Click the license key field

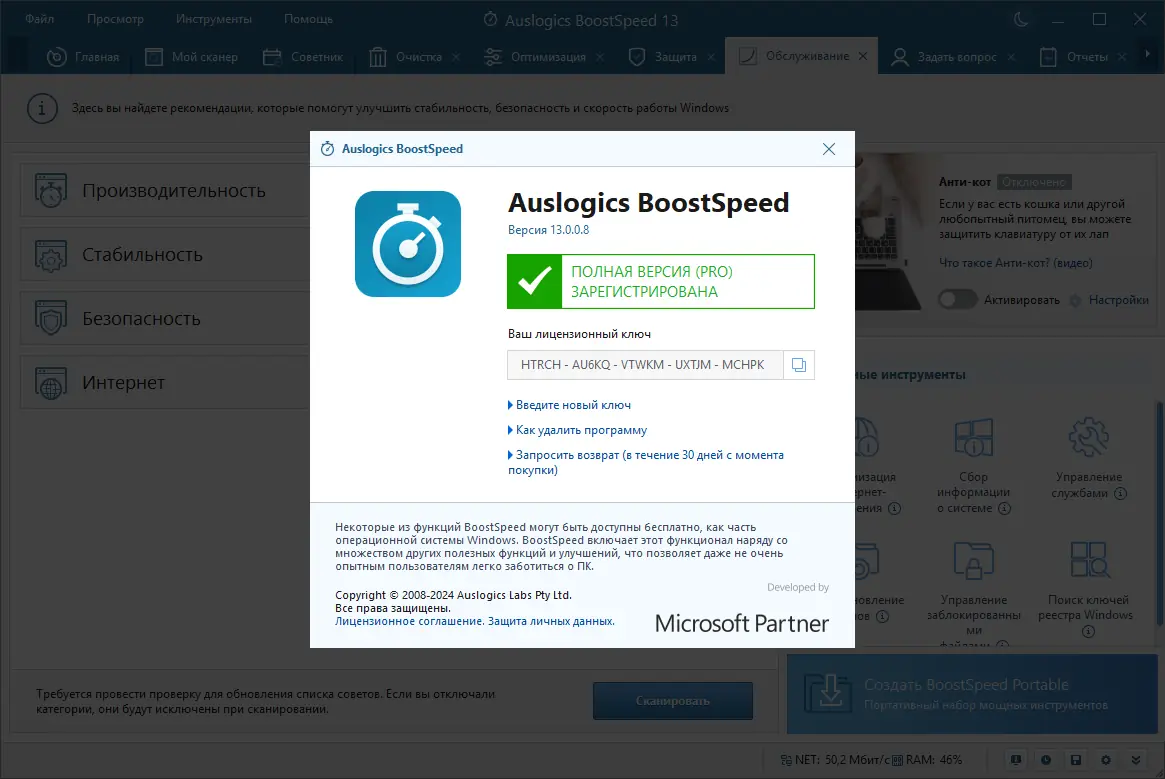point(645,365)
